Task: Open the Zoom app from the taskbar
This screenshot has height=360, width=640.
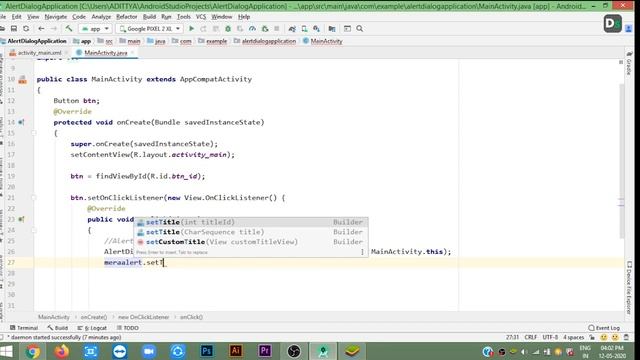Action: pyautogui.click(x=149, y=351)
